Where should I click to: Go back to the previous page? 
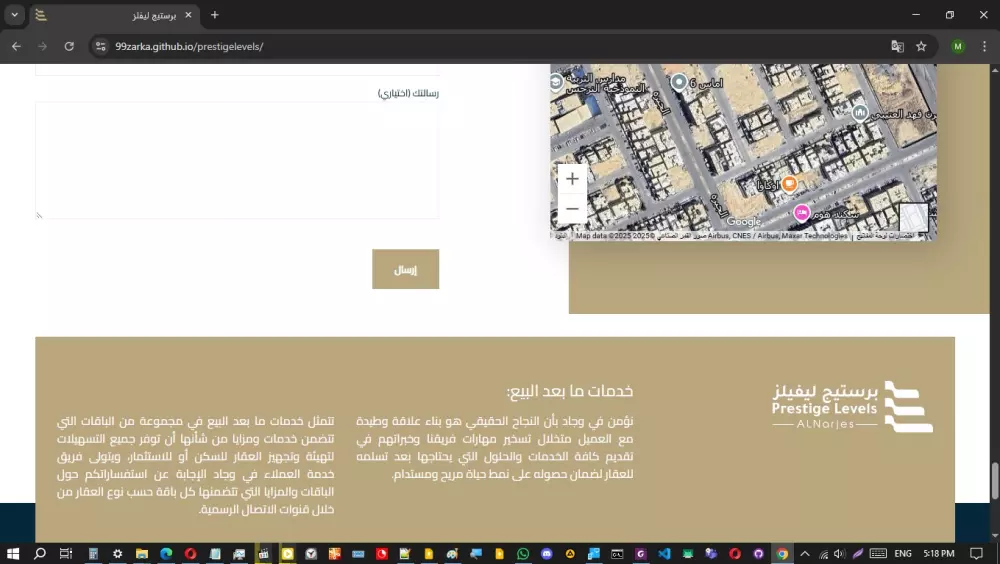pyautogui.click(x=17, y=47)
